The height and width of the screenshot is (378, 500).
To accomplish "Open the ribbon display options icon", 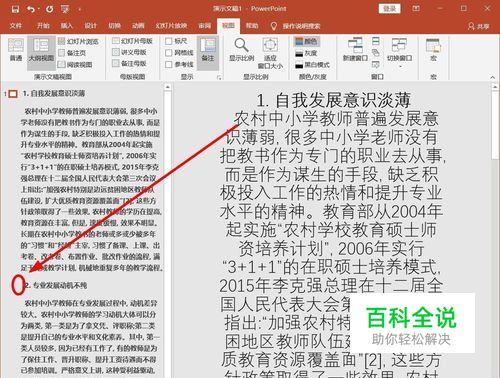I will coord(416,8).
